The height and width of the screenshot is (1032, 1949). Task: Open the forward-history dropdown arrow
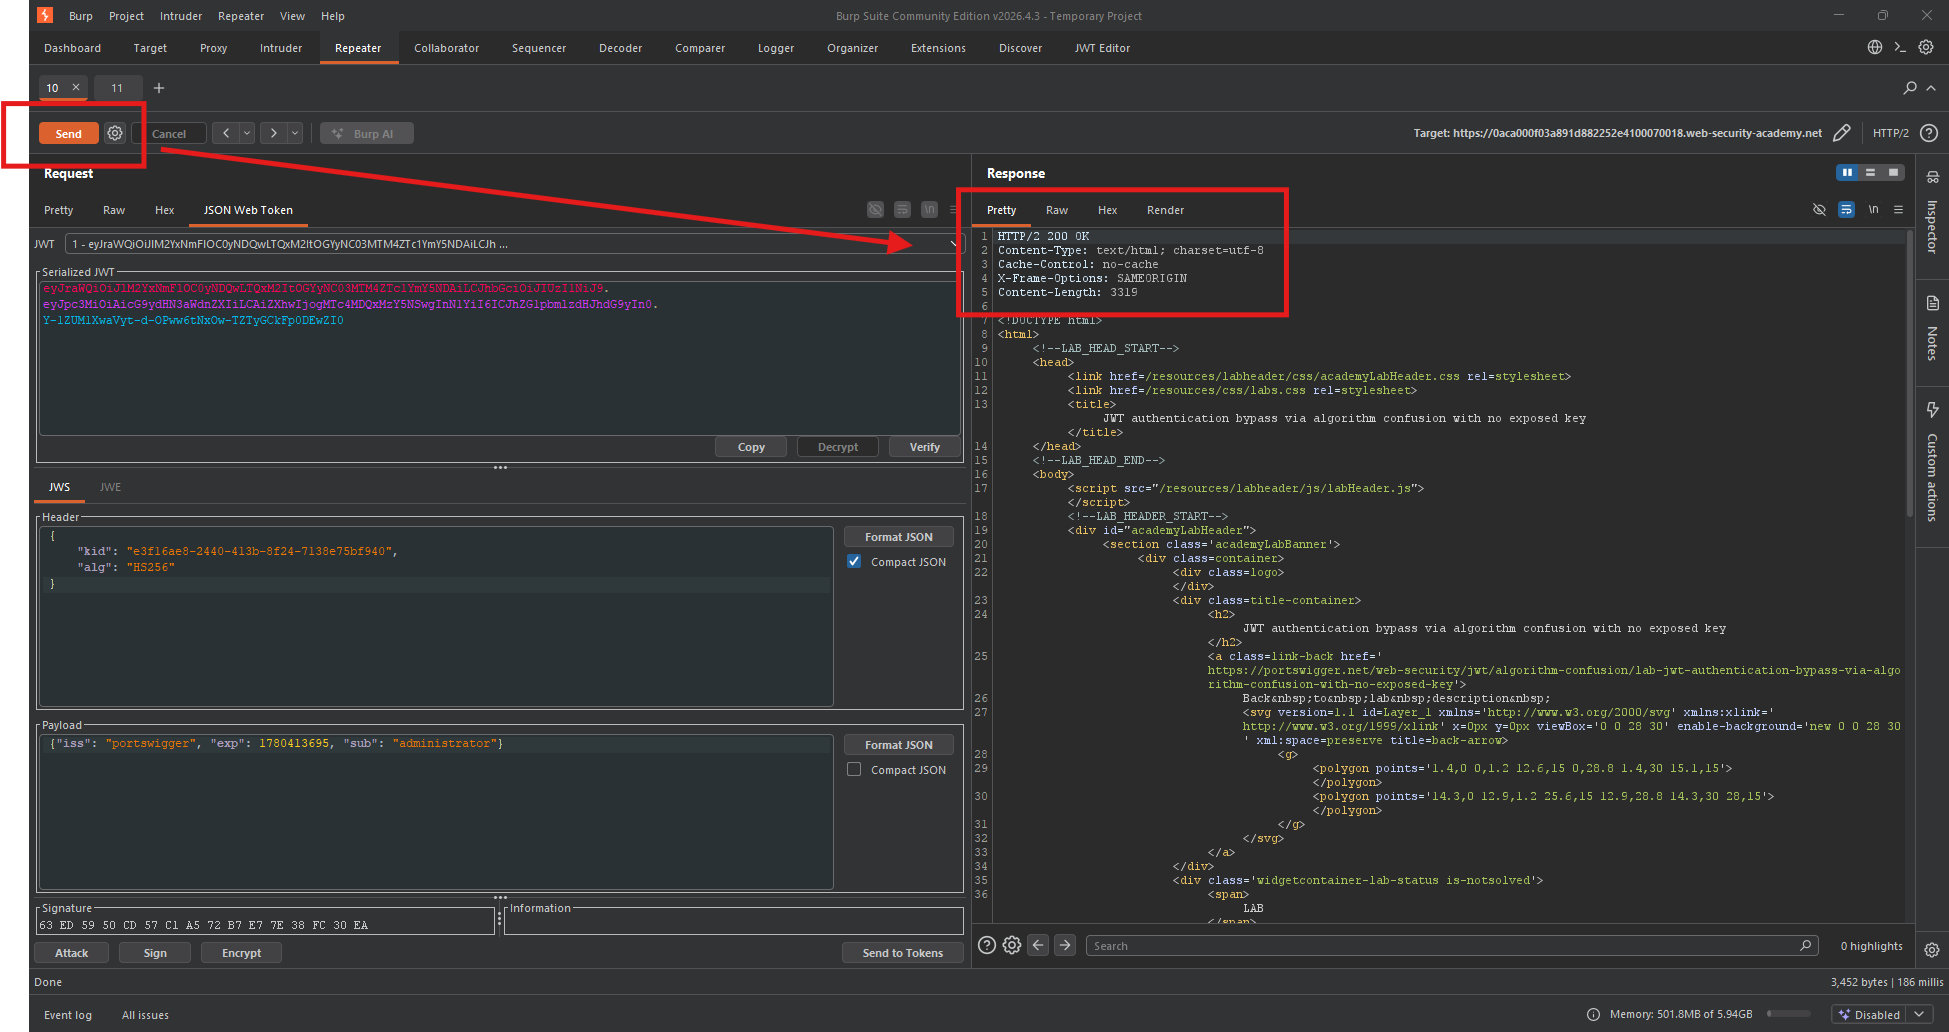pyautogui.click(x=295, y=133)
